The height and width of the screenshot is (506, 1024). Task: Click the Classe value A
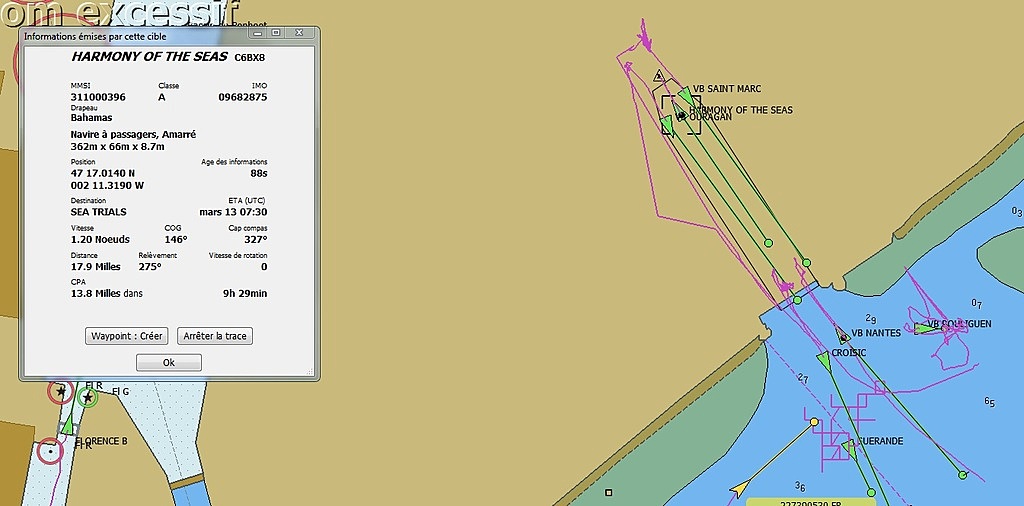point(161,97)
